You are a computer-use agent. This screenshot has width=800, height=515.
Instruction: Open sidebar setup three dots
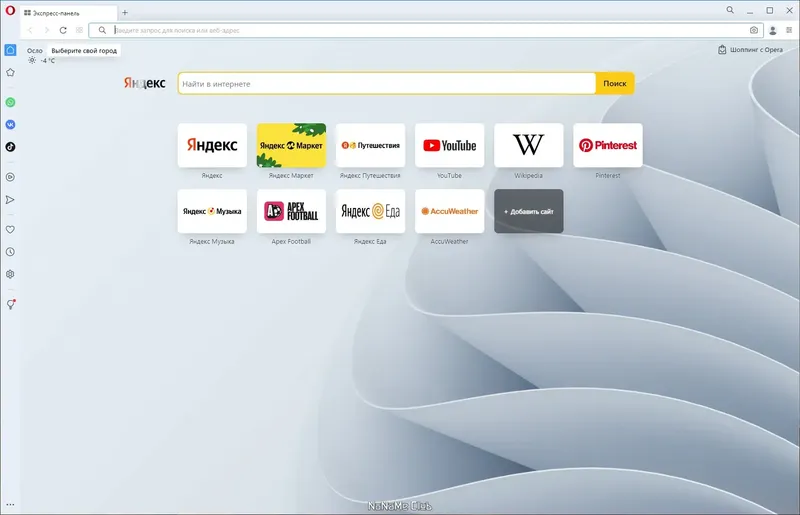(x=10, y=505)
